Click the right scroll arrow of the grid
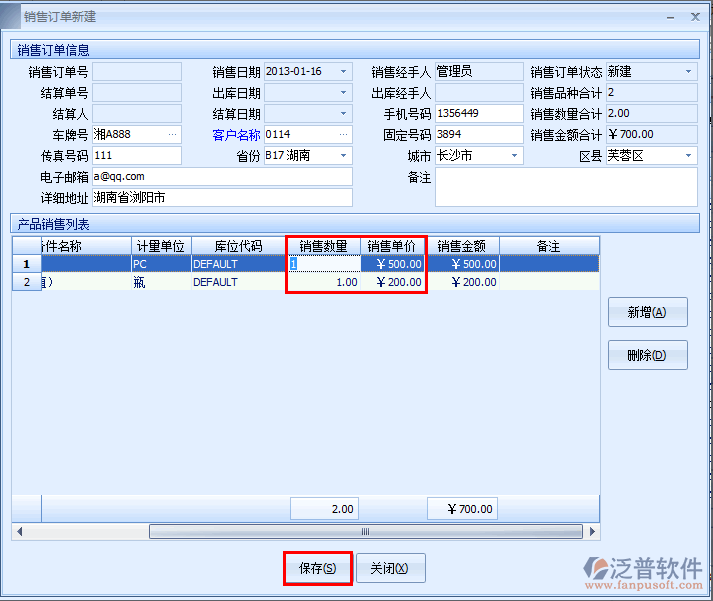The width and height of the screenshot is (713, 601). coord(592,531)
